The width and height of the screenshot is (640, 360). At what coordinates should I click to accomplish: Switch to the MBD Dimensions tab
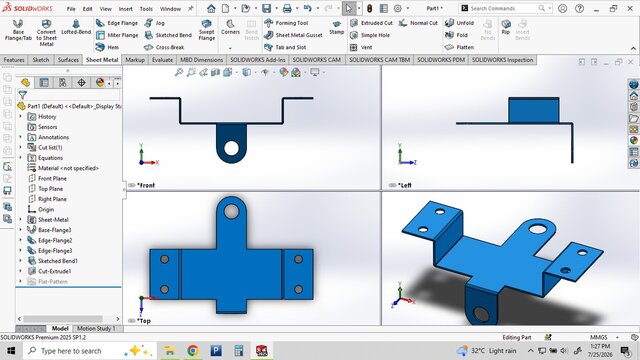(x=202, y=60)
